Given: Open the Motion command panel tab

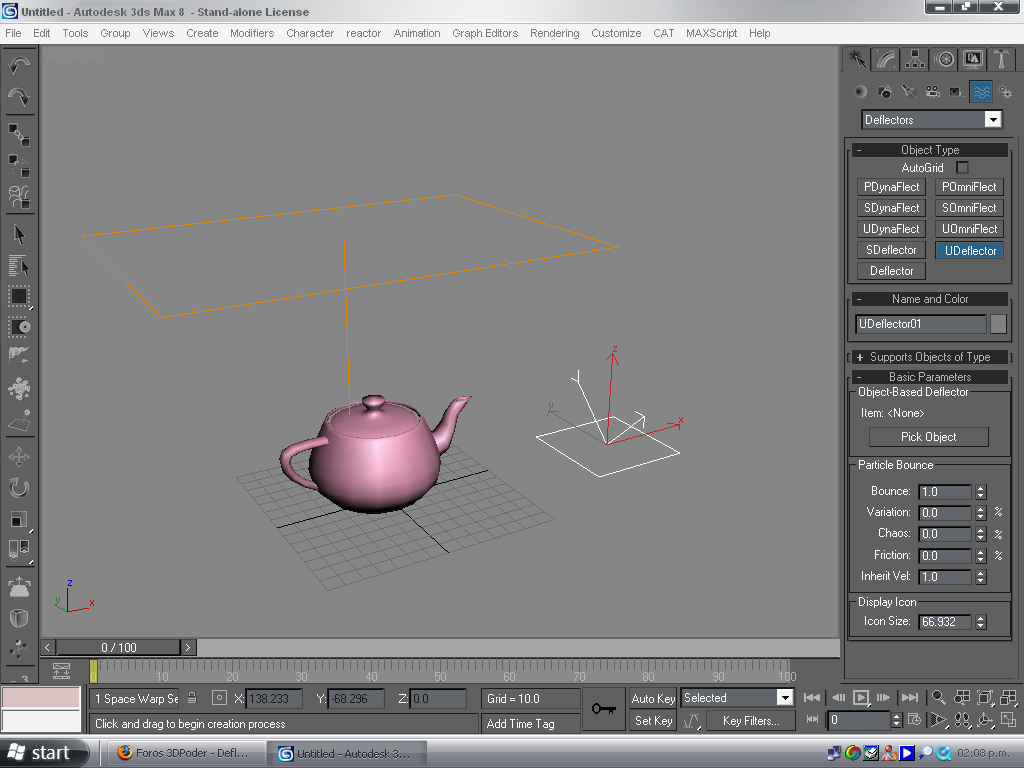Looking at the screenshot, I should coord(944,59).
